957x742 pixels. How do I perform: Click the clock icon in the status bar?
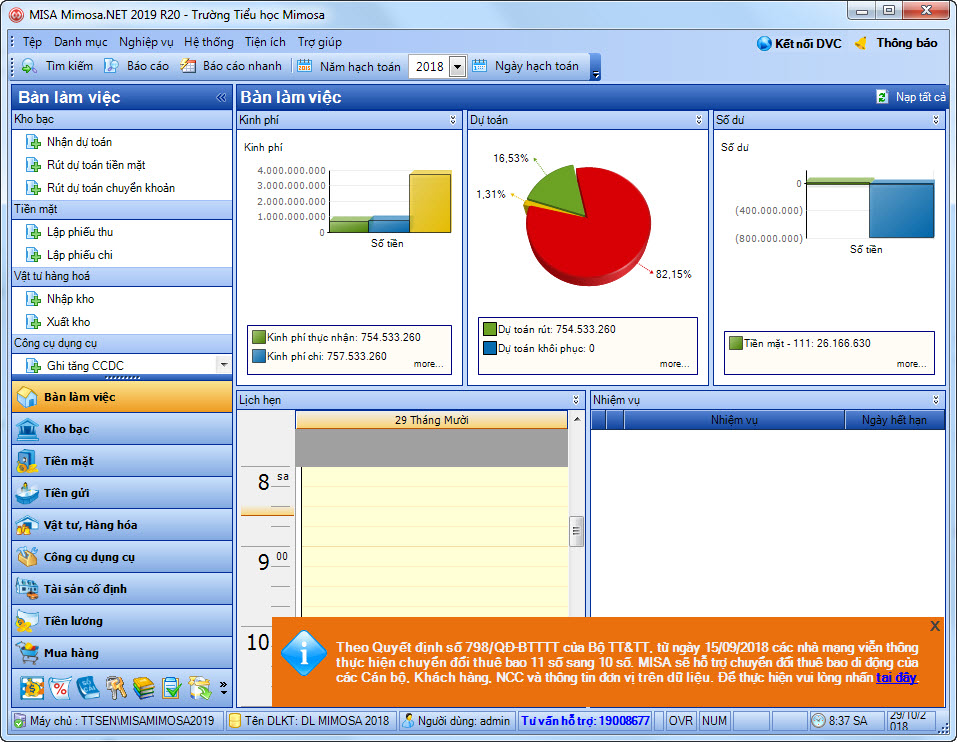[x=818, y=721]
